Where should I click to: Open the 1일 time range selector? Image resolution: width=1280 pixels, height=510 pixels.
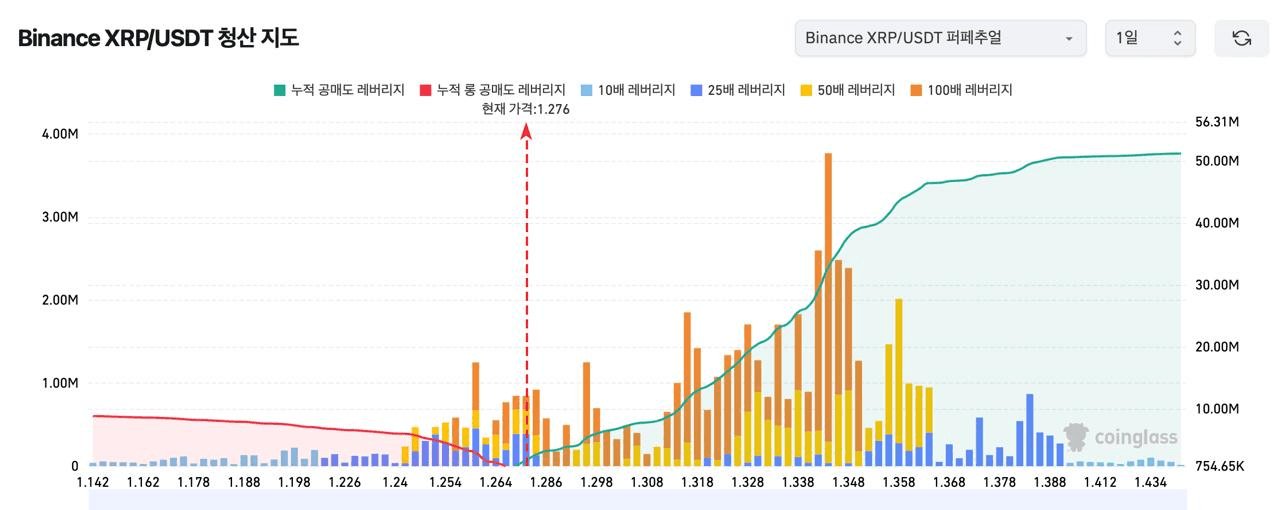[x=1150, y=38]
